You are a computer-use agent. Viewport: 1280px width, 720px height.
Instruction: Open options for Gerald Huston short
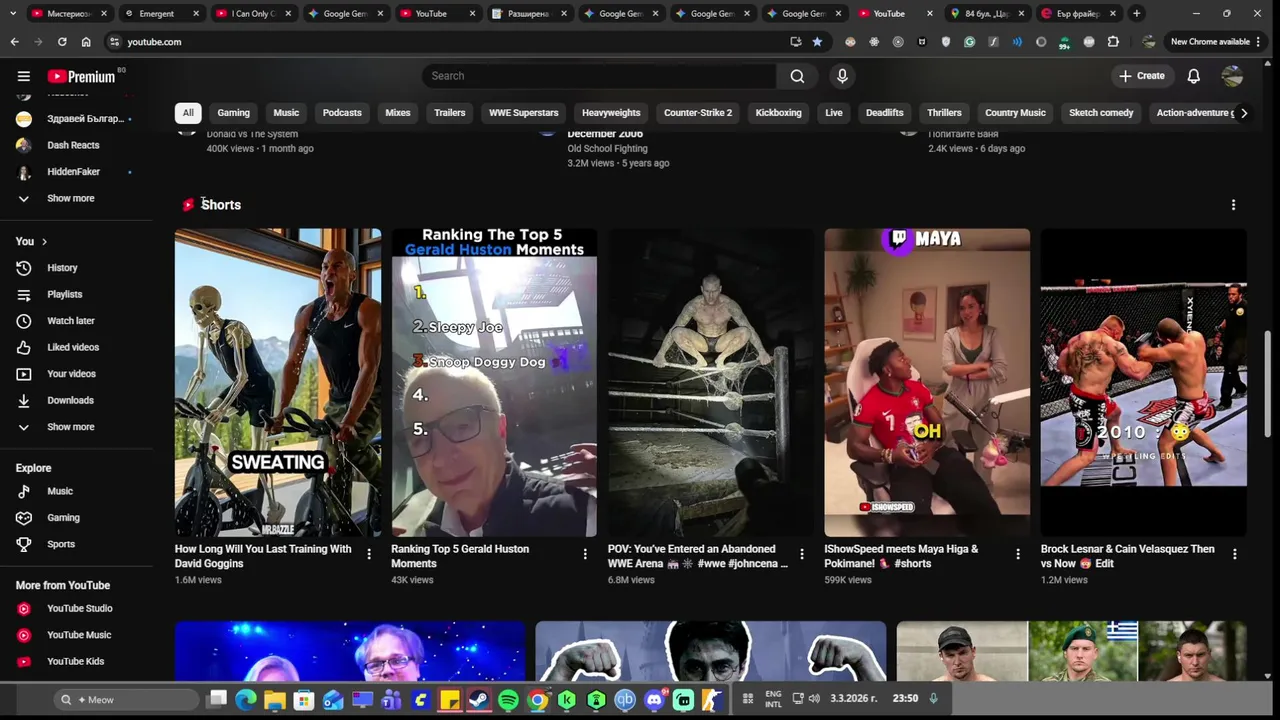click(585, 554)
